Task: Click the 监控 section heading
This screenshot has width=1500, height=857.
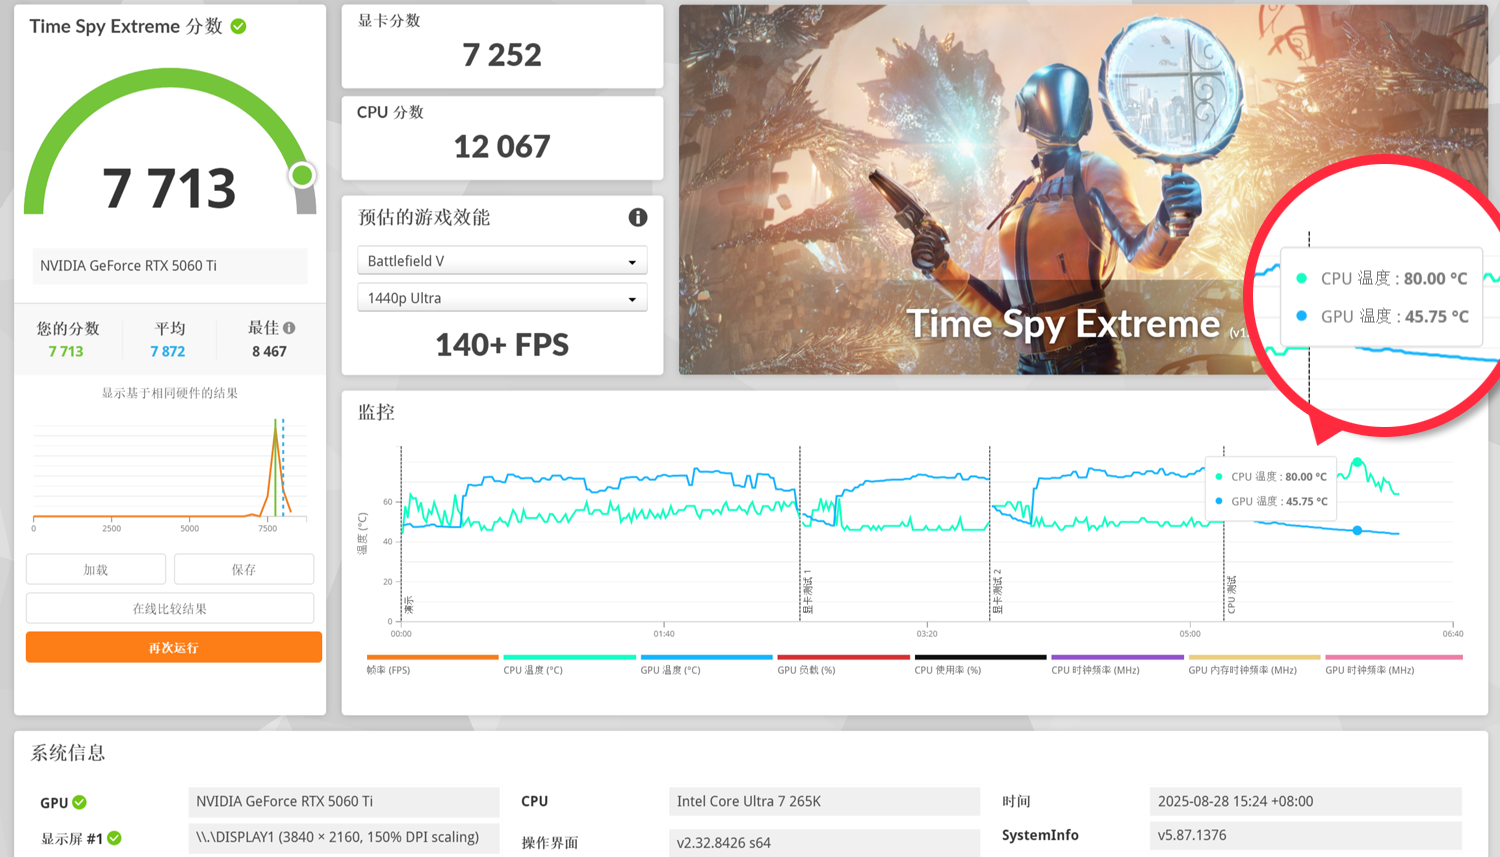Action: [x=376, y=412]
